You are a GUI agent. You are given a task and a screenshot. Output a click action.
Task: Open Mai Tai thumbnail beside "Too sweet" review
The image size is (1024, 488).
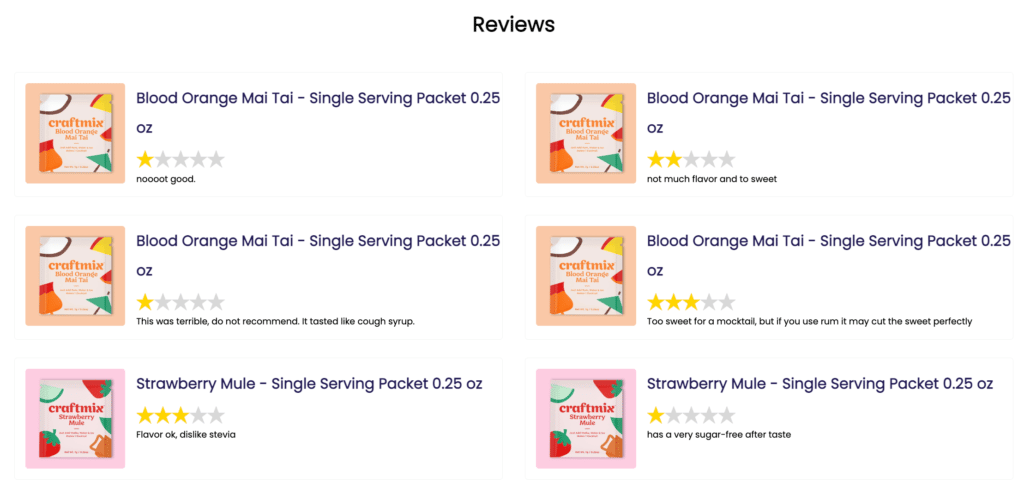pos(586,276)
